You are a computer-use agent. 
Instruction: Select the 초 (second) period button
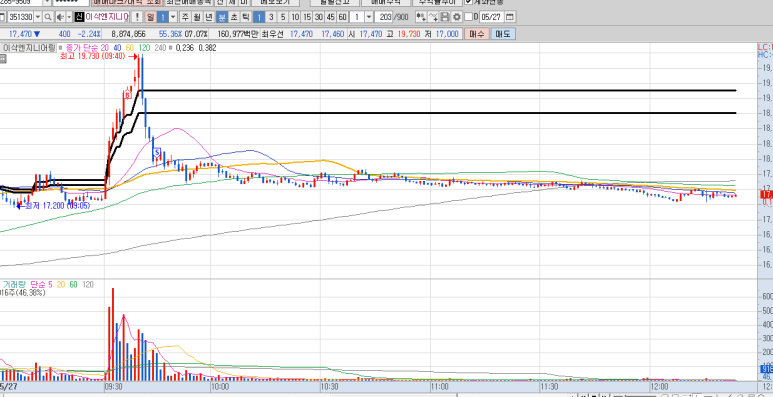(234, 17)
